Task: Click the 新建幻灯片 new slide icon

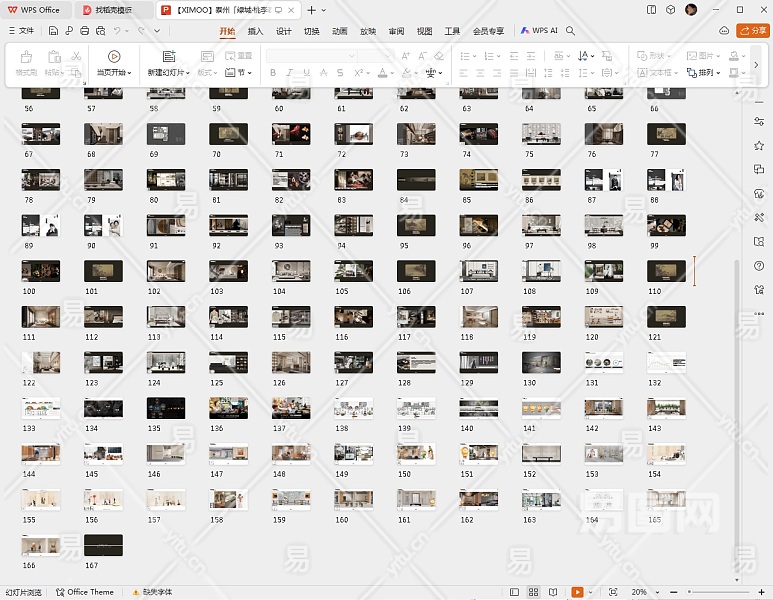Action: pos(168,58)
